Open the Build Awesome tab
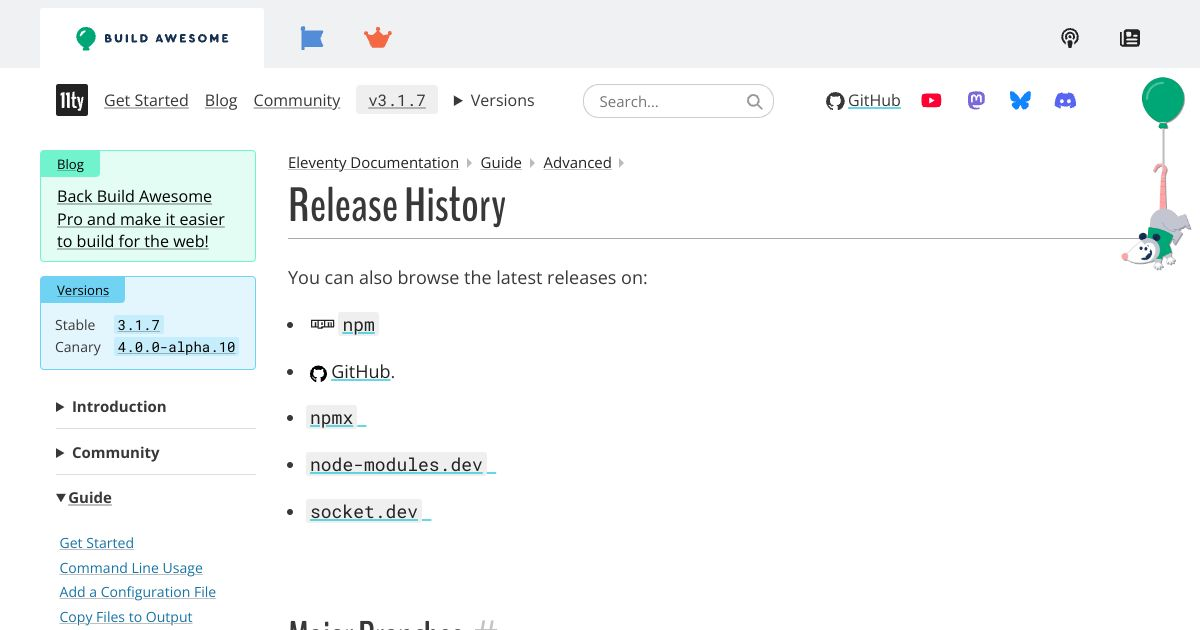 pos(152,38)
